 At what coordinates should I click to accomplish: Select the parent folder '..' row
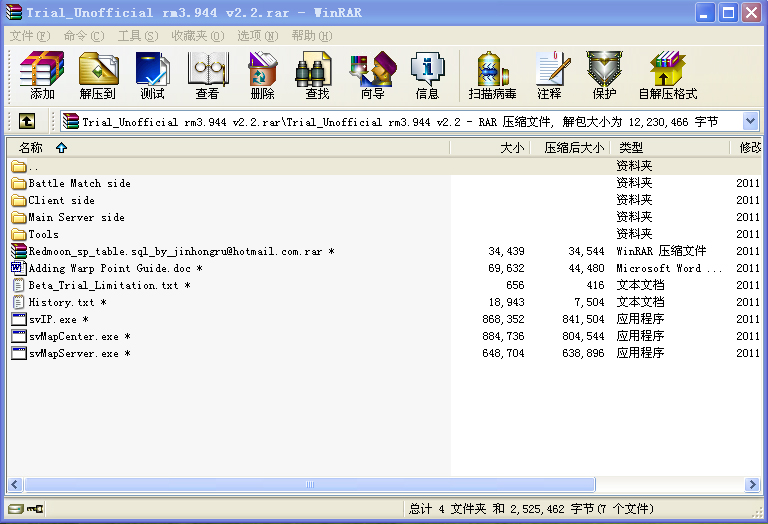[x=384, y=166]
